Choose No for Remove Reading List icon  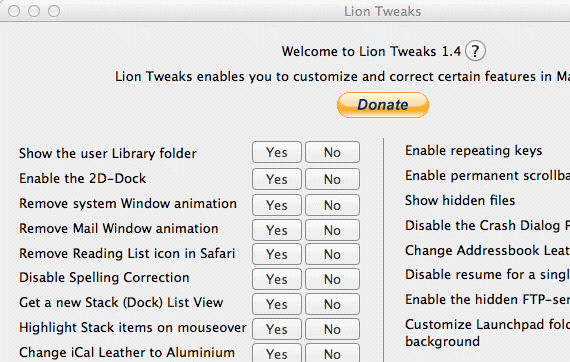pos(332,254)
